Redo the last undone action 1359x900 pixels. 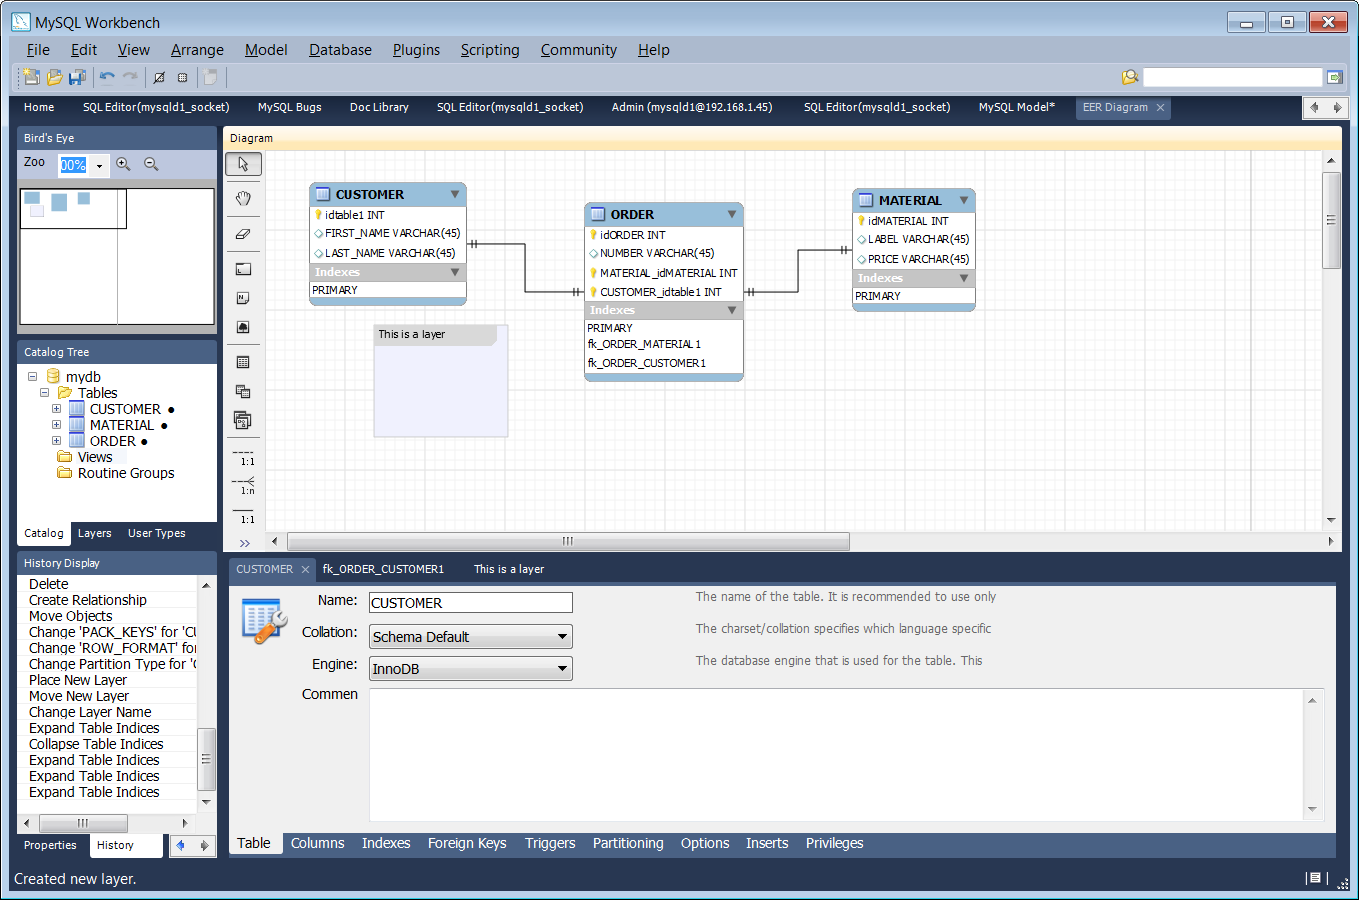[x=130, y=77]
